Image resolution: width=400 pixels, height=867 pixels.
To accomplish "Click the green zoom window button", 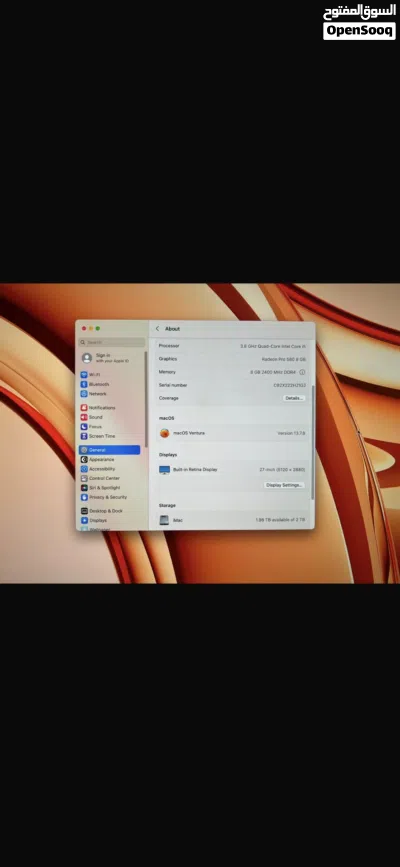I will coord(98,328).
